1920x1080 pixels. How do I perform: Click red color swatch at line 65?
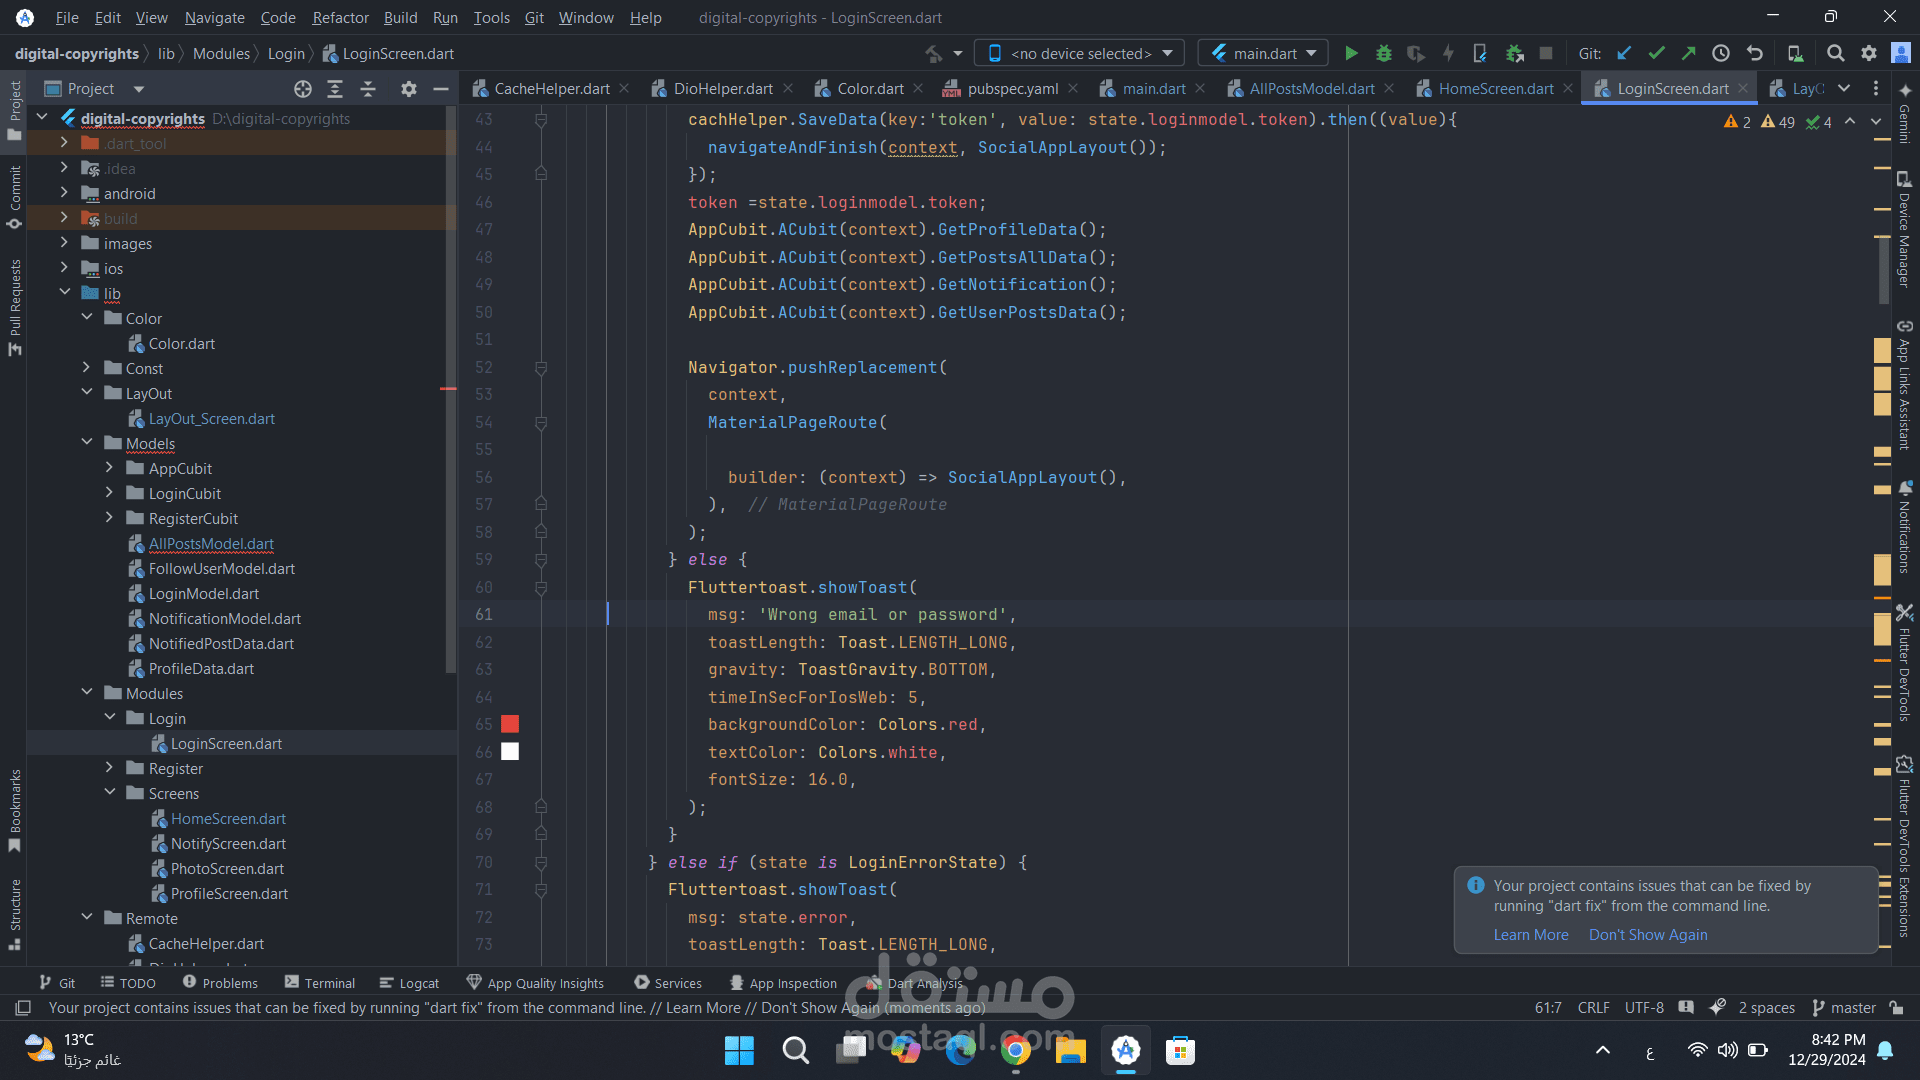click(510, 724)
